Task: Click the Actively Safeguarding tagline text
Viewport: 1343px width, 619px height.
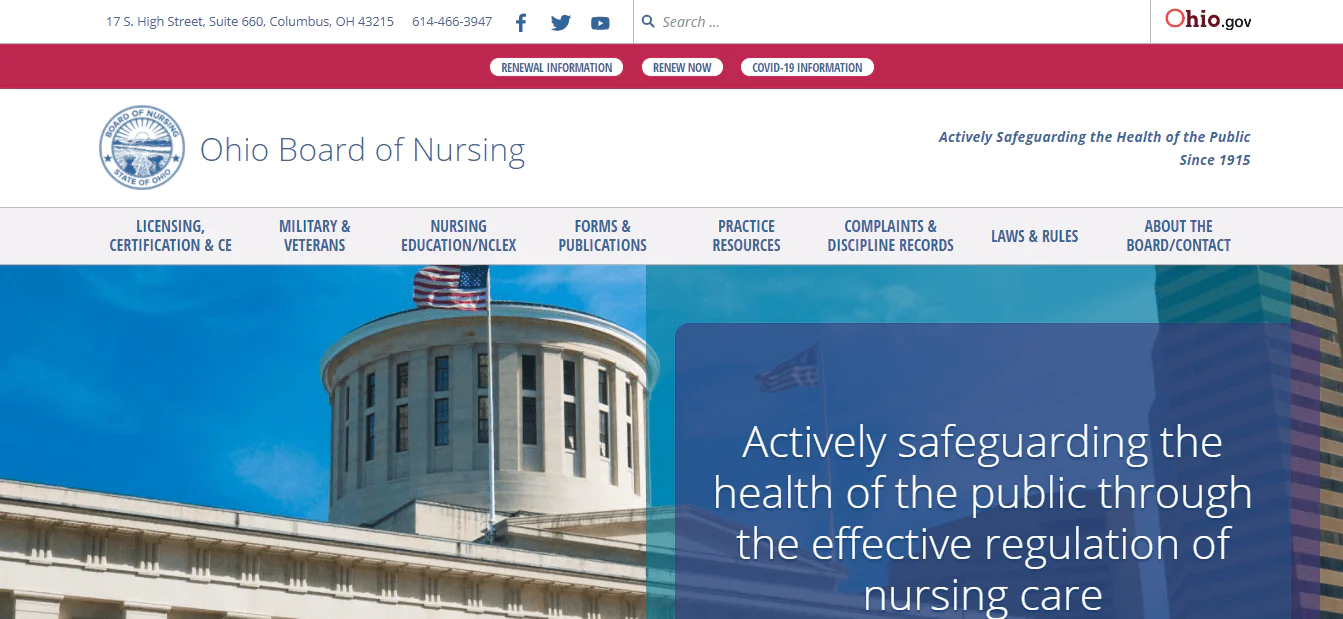Action: point(1094,148)
